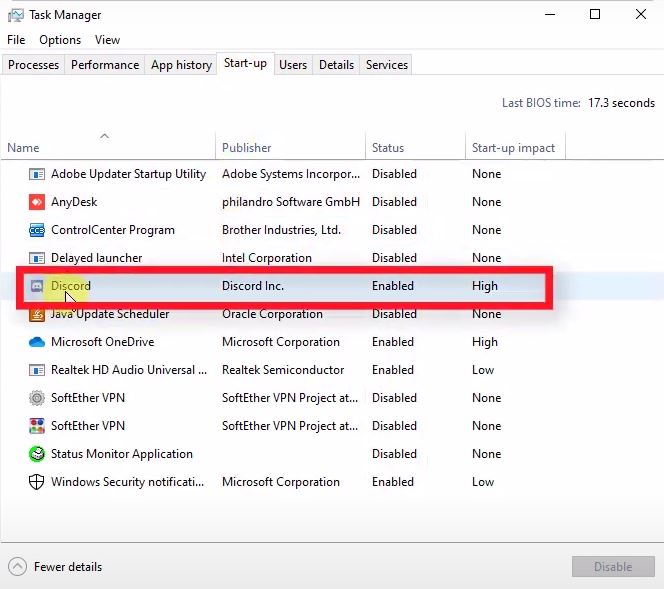Click the SoftEther VPN gear icon
Screen dimensions: 664x589
(x=37, y=398)
